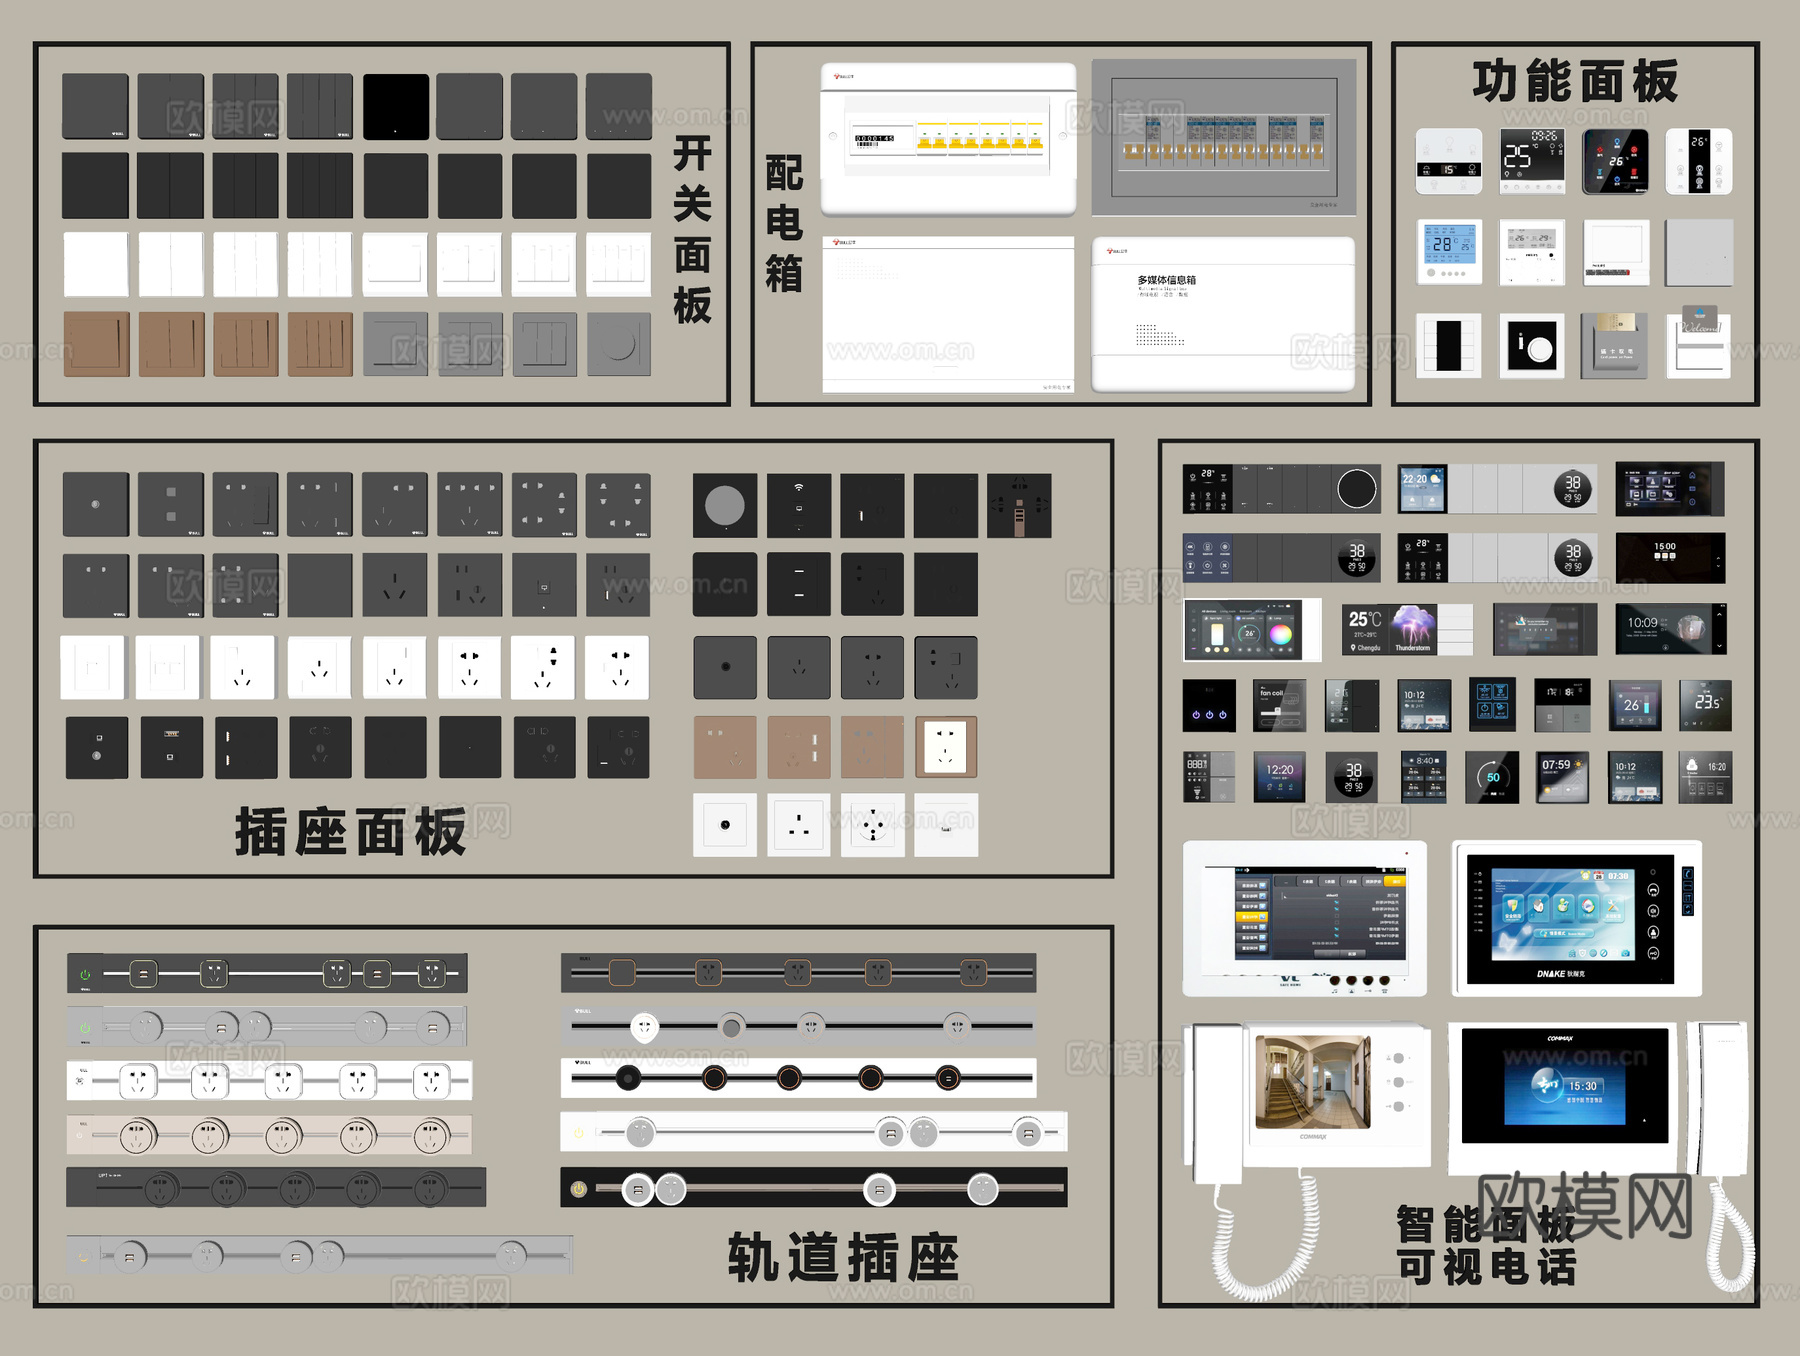
Task: Select the white VL intercom with list screen
Action: coord(1305,918)
